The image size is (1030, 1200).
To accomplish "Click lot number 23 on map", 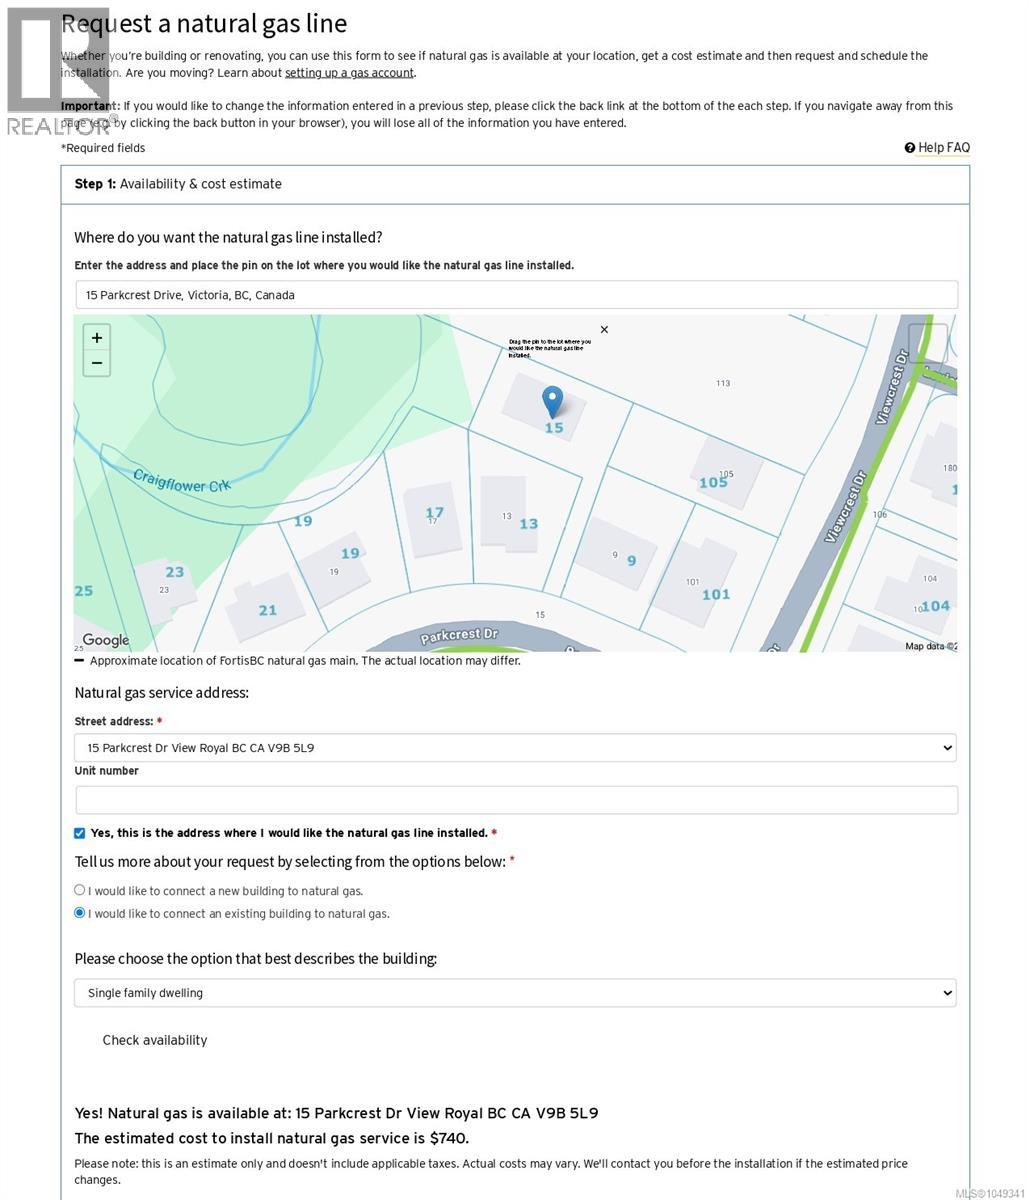I will point(175,572).
